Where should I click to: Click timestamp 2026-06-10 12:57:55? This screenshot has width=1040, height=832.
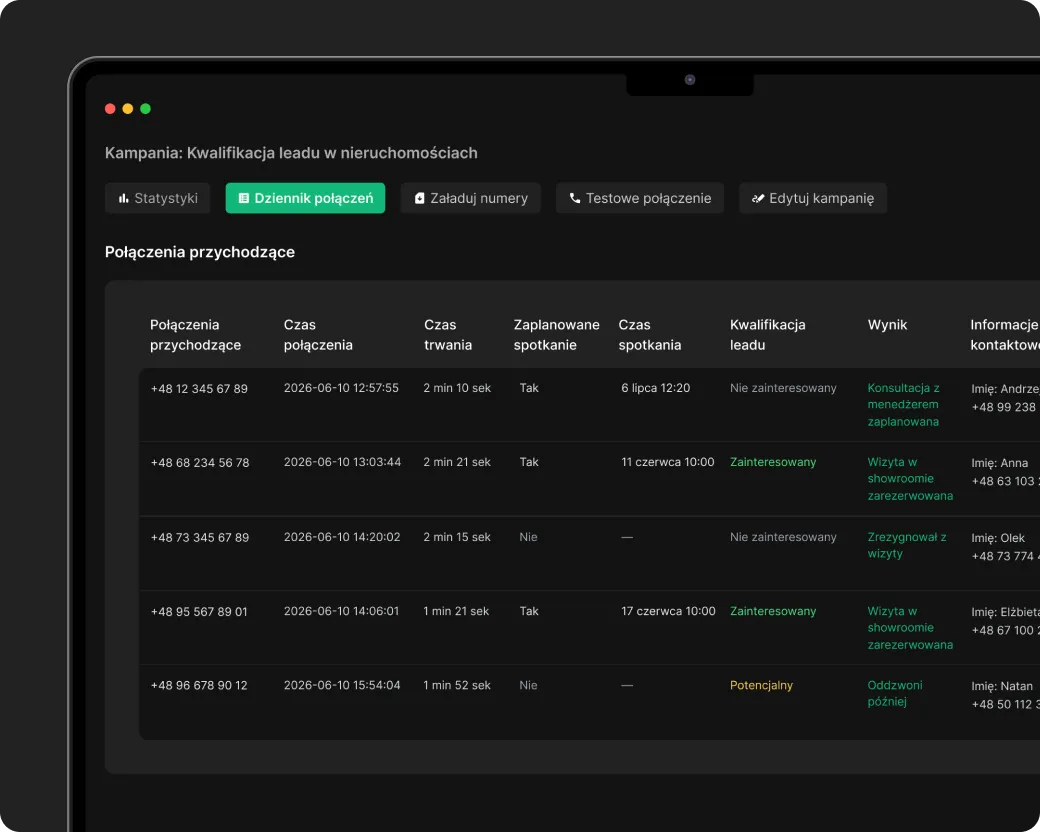click(341, 388)
